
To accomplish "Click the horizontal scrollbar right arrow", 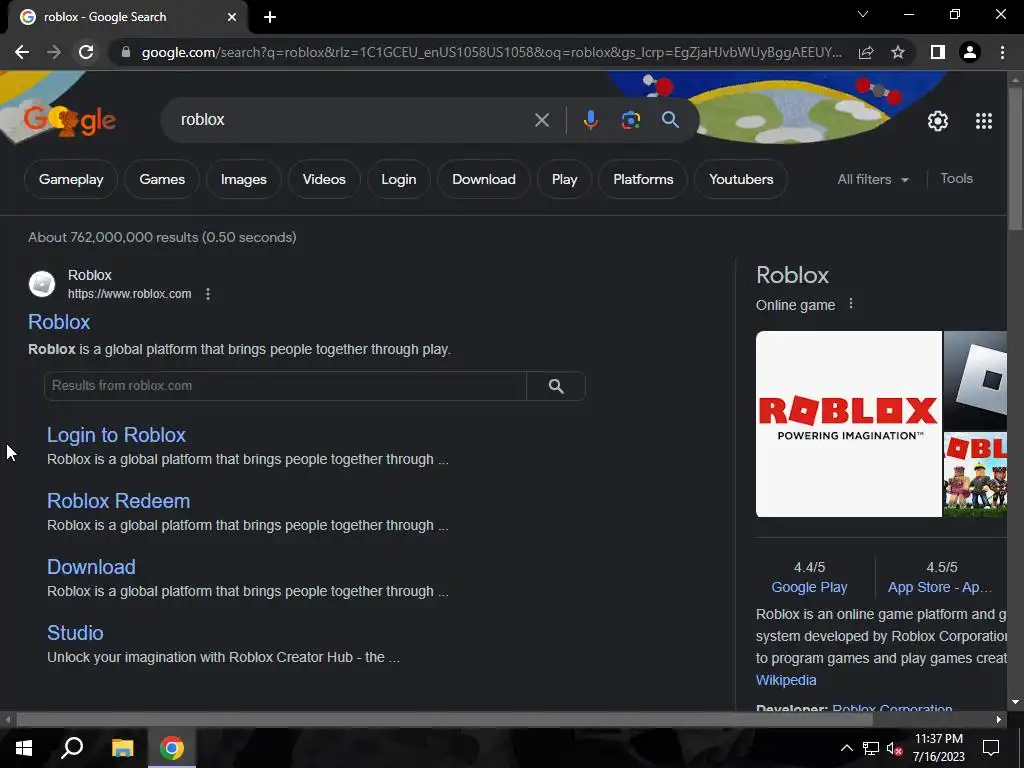I will coord(999,720).
